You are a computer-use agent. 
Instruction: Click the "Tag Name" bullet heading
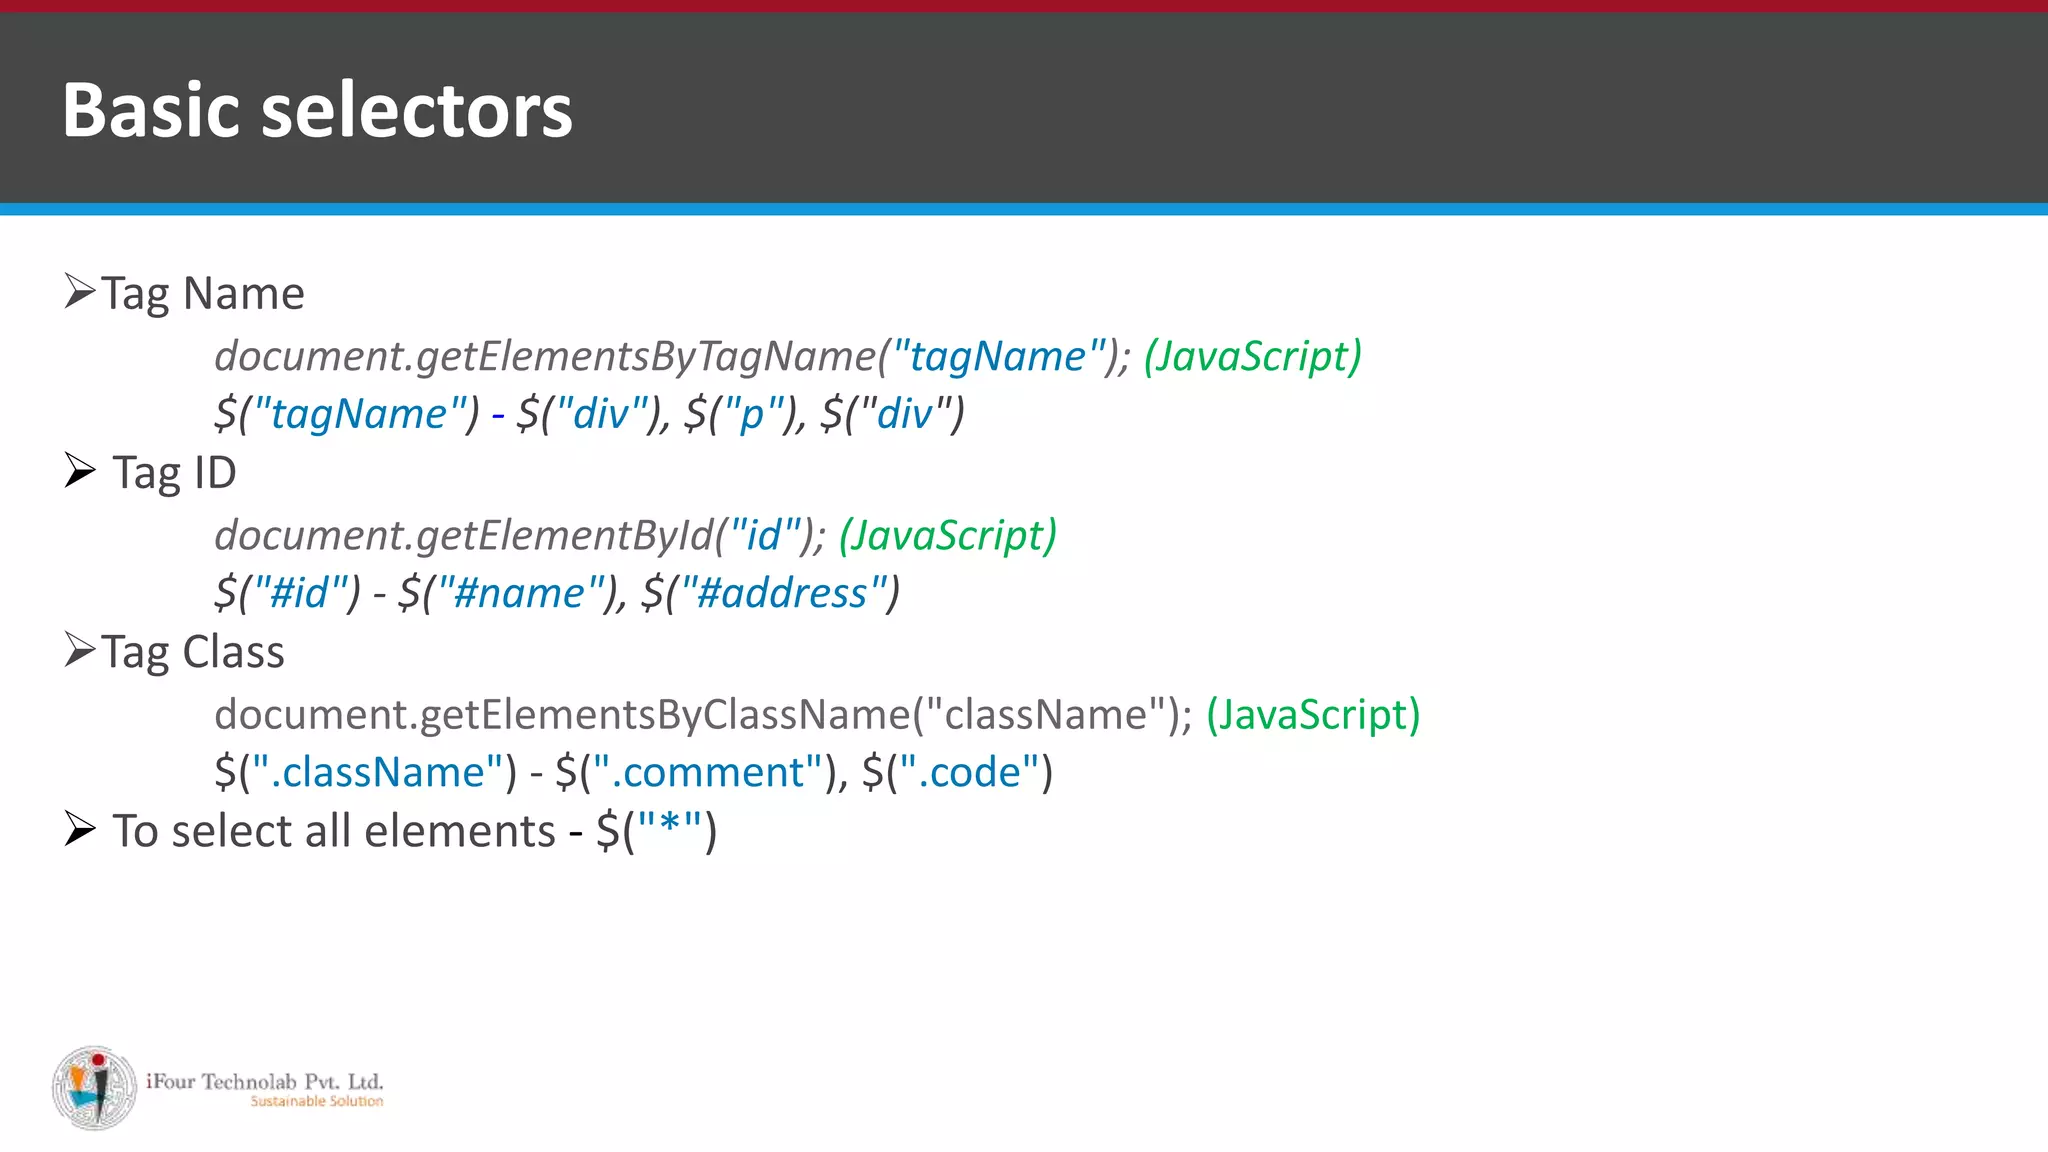pos(203,294)
